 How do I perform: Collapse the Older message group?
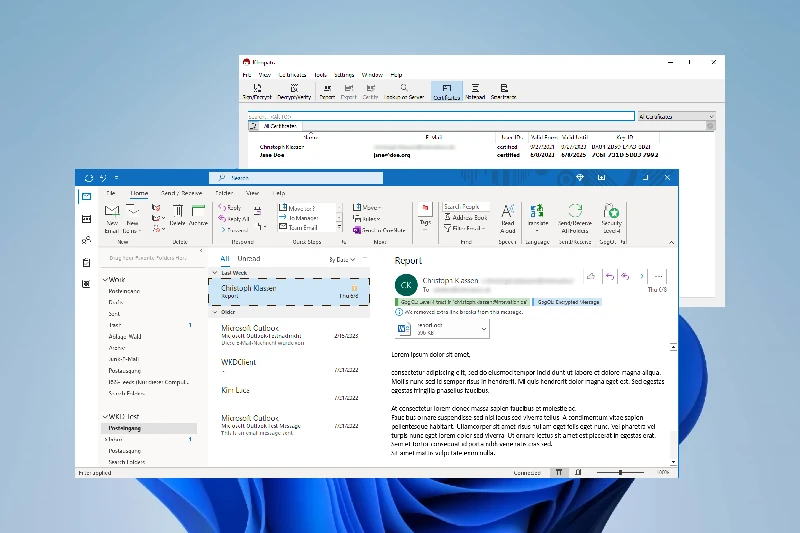(x=215, y=312)
